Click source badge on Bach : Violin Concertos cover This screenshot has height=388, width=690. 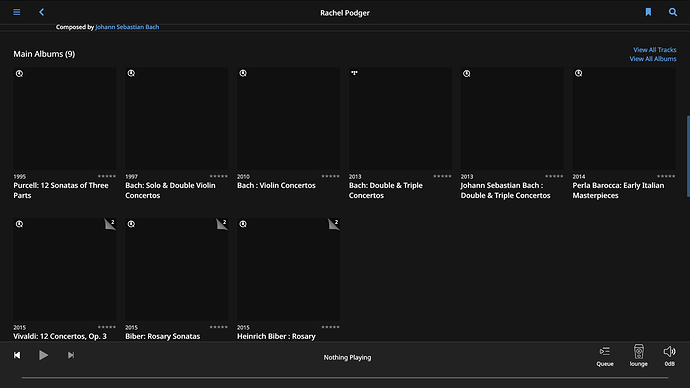click(243, 73)
